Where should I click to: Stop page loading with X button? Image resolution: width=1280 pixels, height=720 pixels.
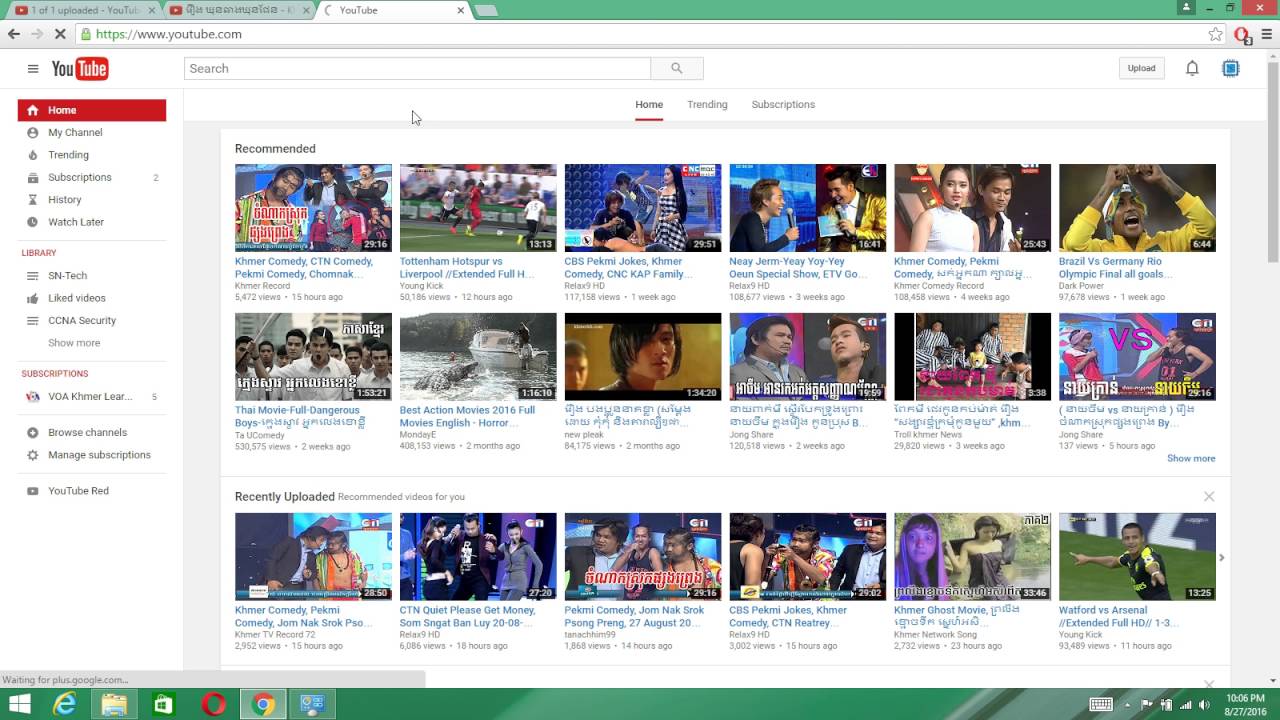tap(60, 34)
